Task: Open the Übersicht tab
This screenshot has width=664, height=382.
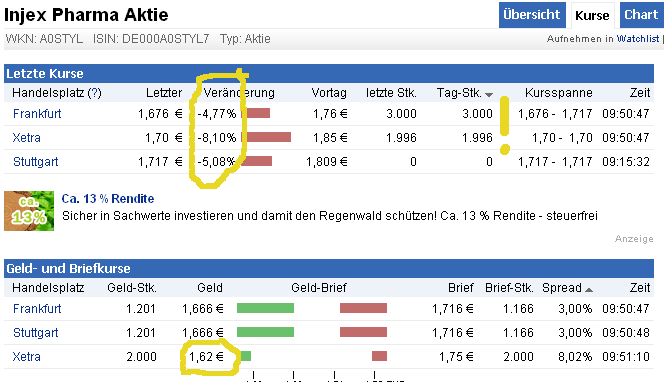Action: point(531,15)
